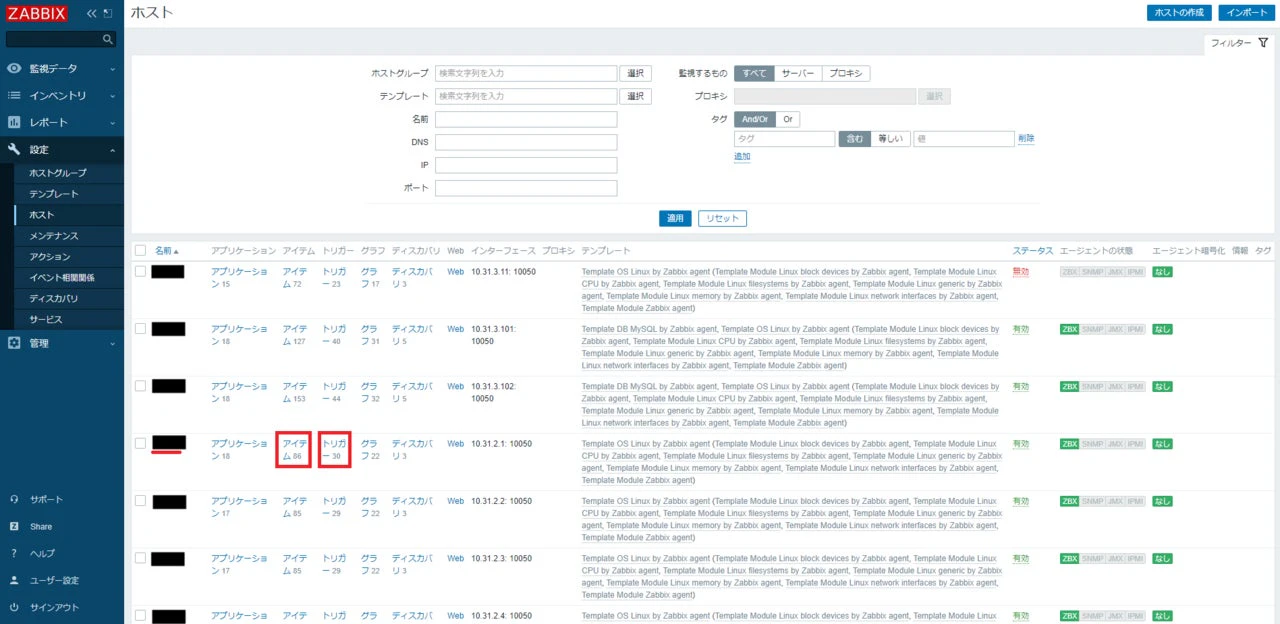
Task: Click the サポート headset icon
Action: click(14, 500)
